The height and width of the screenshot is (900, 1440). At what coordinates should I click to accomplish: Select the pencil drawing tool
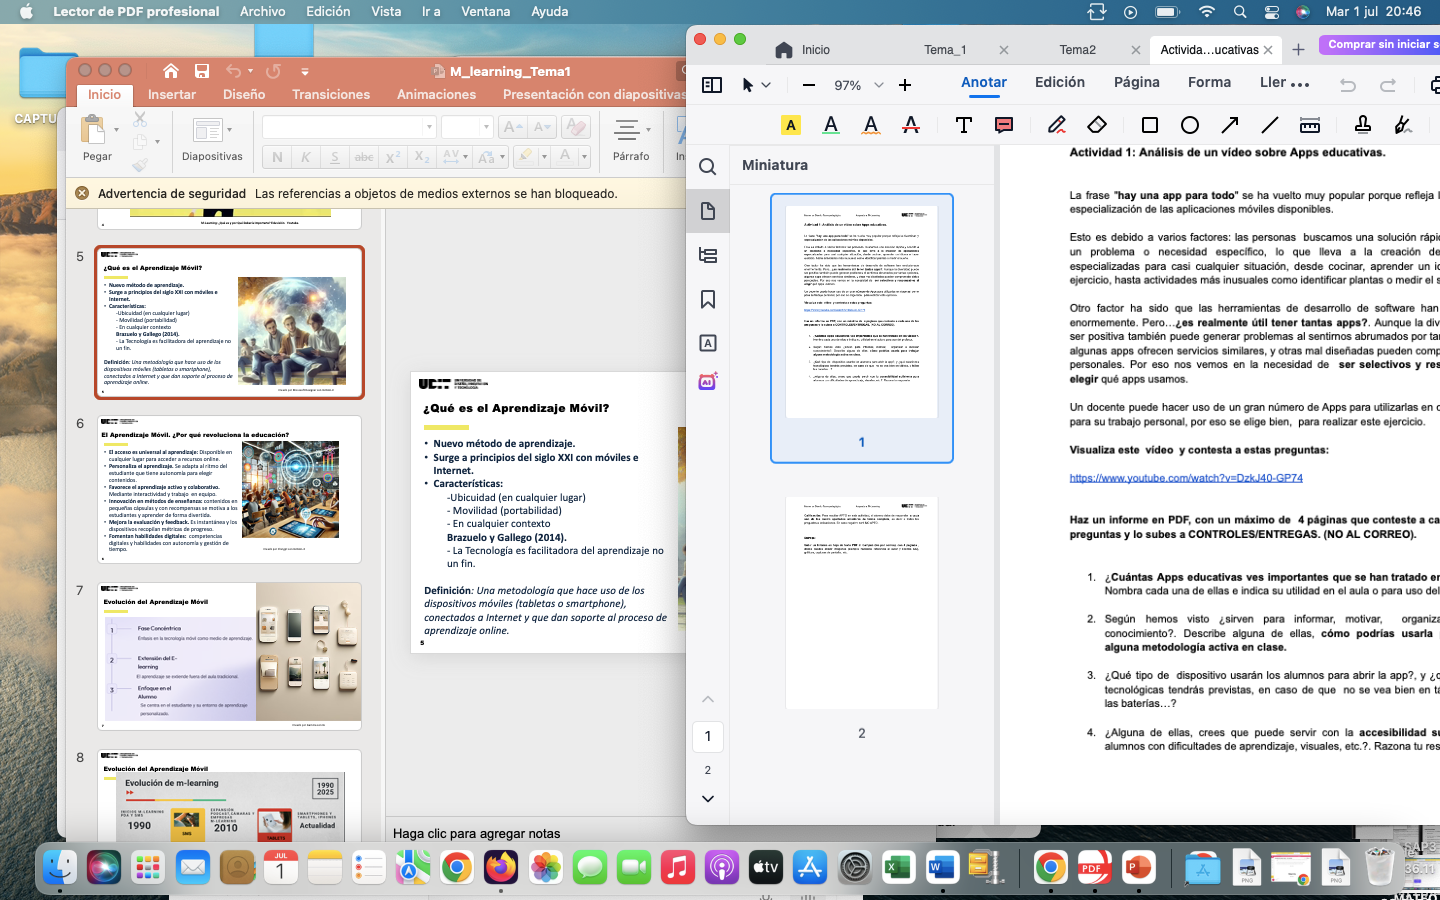point(1057,125)
